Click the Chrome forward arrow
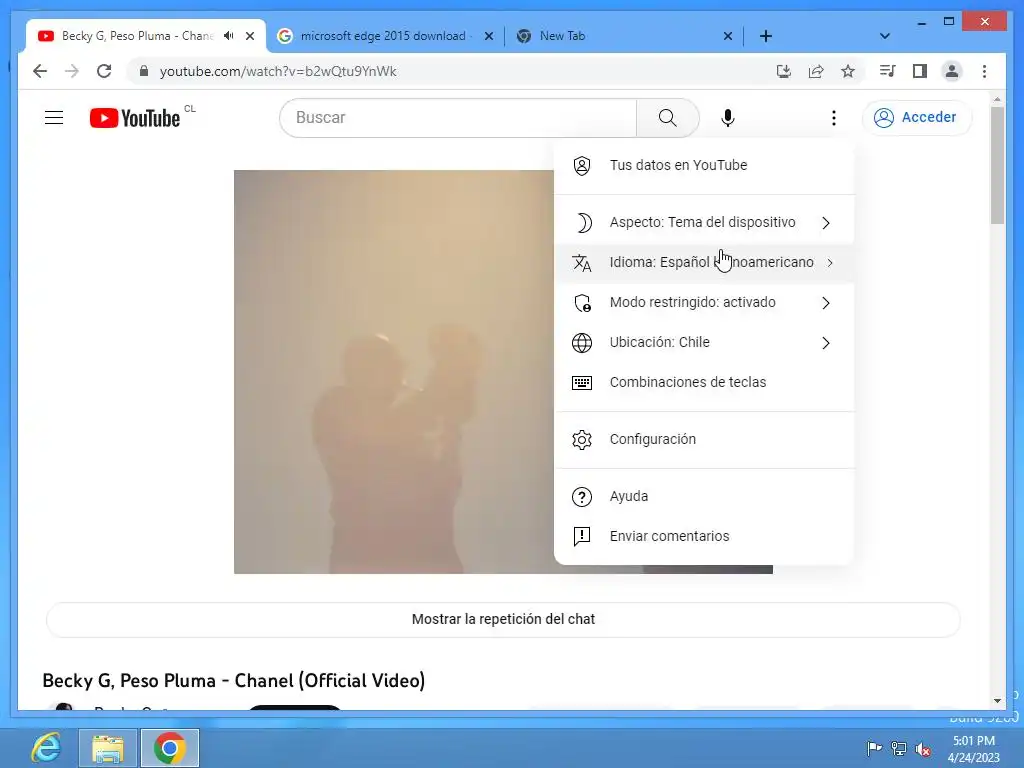This screenshot has width=1024, height=768. coord(71,71)
